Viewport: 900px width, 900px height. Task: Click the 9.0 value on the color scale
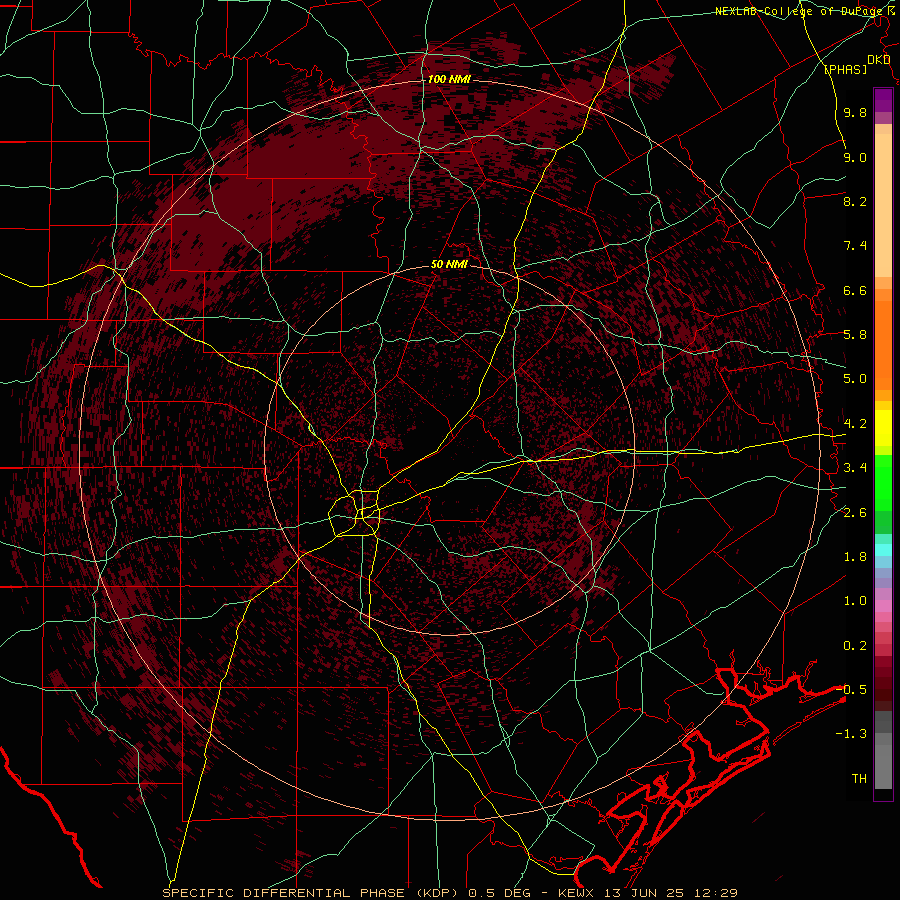pyautogui.click(x=855, y=157)
